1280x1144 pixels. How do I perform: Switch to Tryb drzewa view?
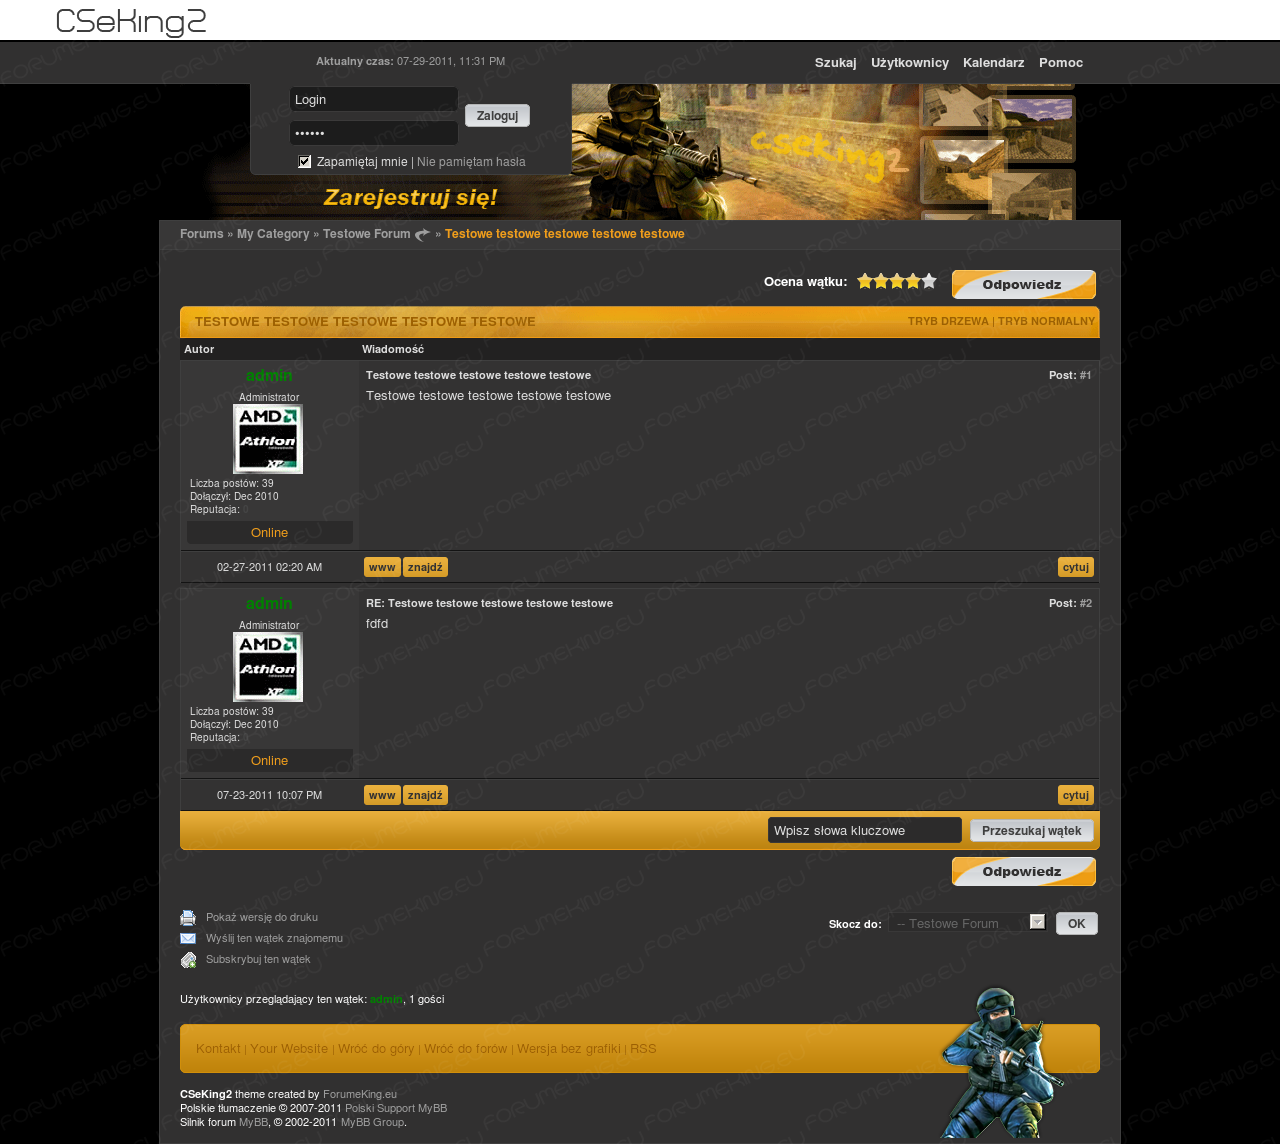click(x=948, y=321)
